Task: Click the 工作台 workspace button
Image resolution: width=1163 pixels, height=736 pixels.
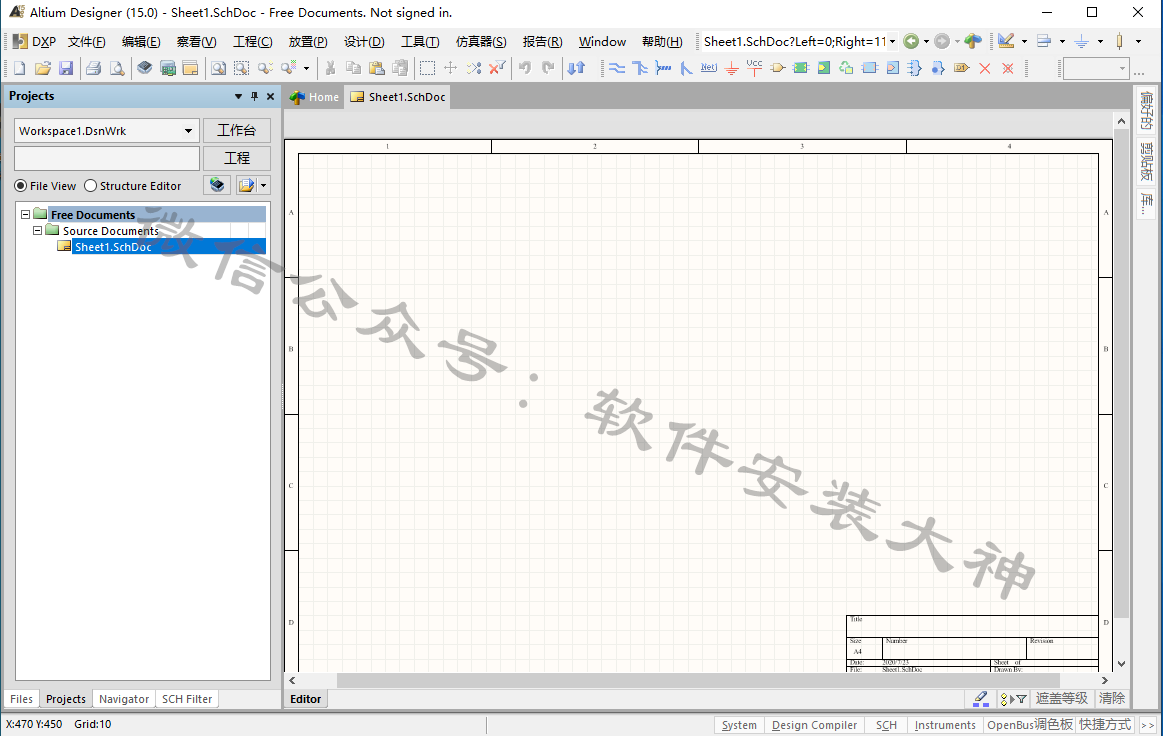Action: click(237, 131)
